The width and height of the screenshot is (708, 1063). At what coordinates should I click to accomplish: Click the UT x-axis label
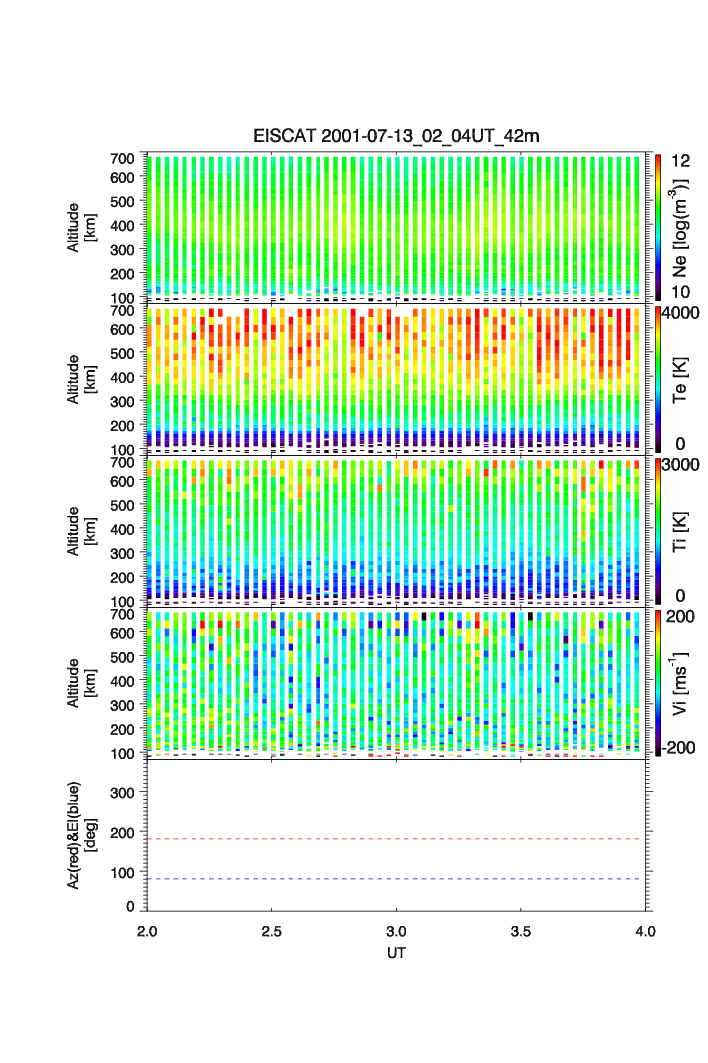(396, 953)
